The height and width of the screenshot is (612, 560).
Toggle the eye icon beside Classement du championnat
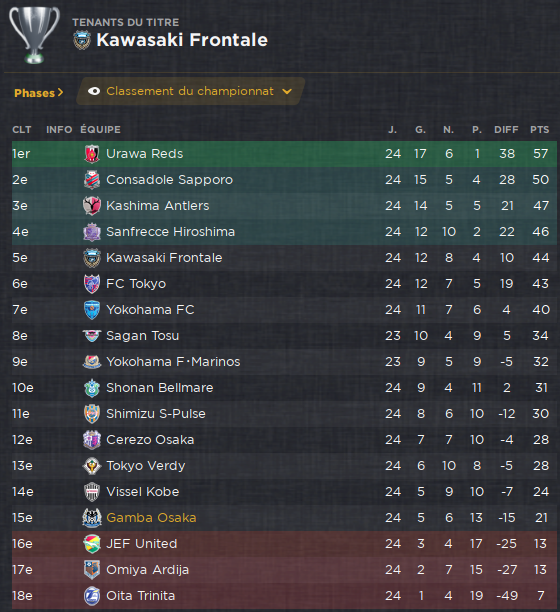pos(94,91)
